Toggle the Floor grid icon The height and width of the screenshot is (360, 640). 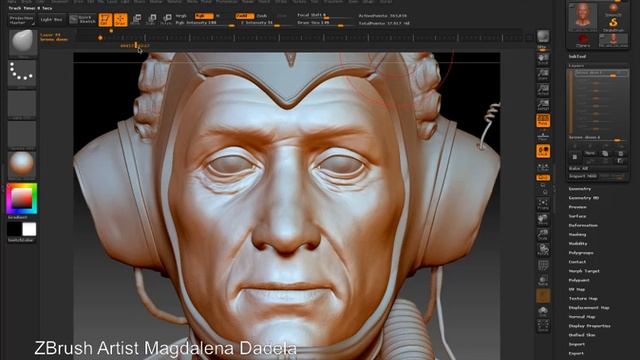(x=543, y=136)
